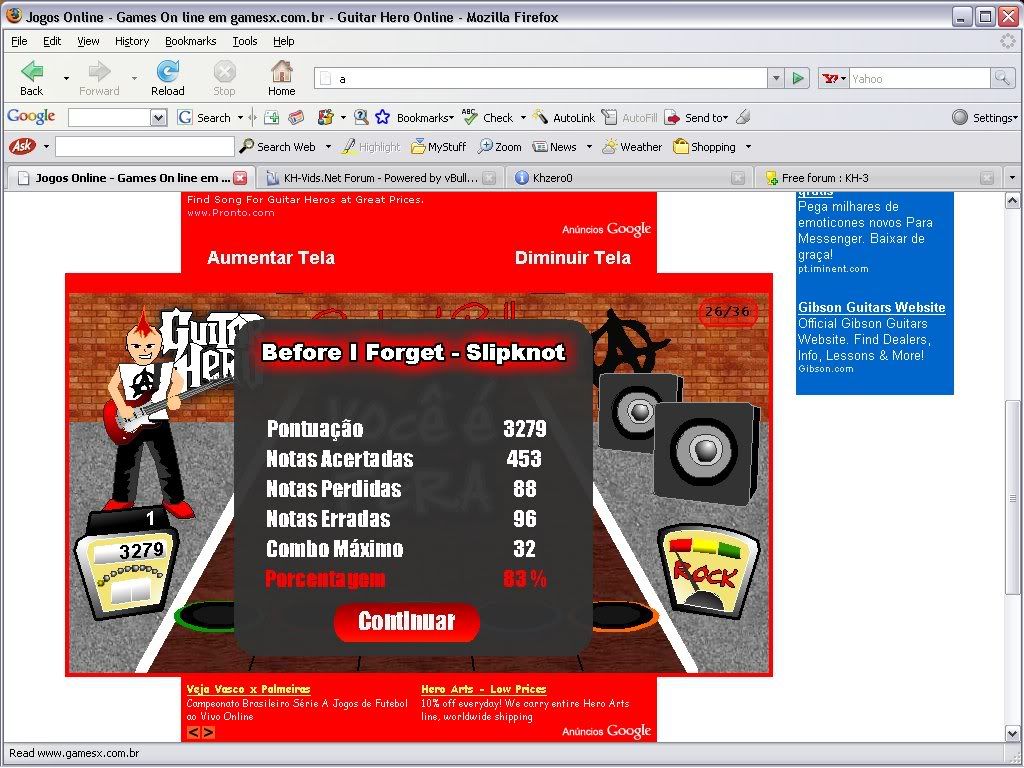Click the next ad arrow in bottom banner
This screenshot has width=1024, height=768.
tap(208, 733)
